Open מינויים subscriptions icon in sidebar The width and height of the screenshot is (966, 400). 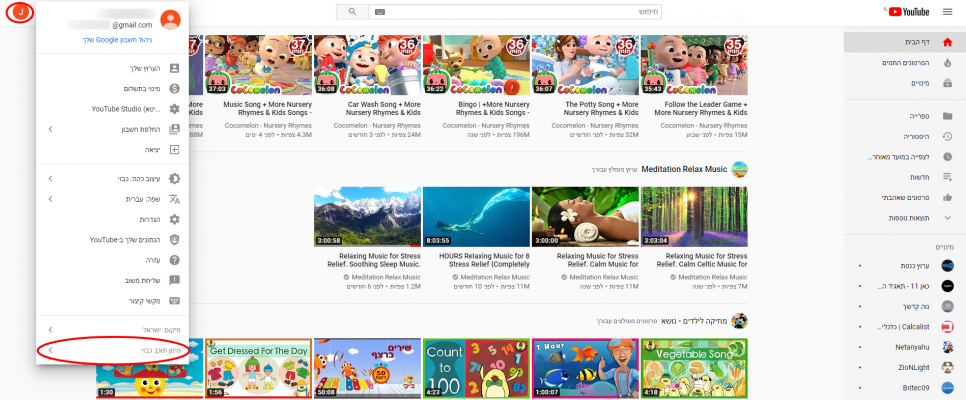coord(948,83)
